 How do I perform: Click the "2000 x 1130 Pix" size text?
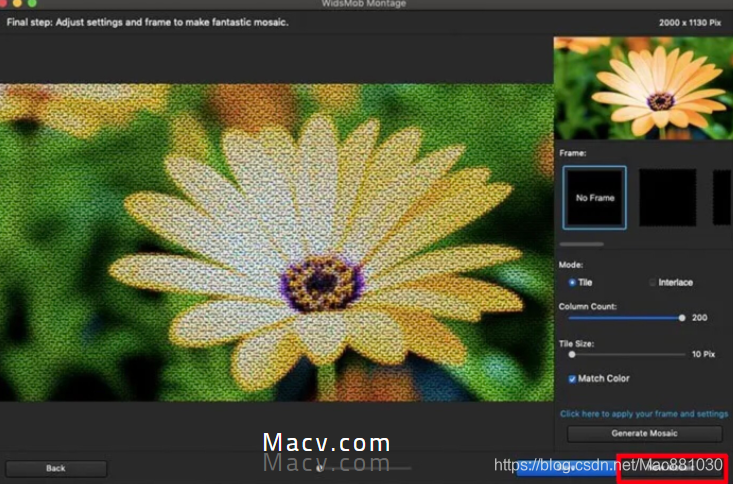pyautogui.click(x=690, y=22)
